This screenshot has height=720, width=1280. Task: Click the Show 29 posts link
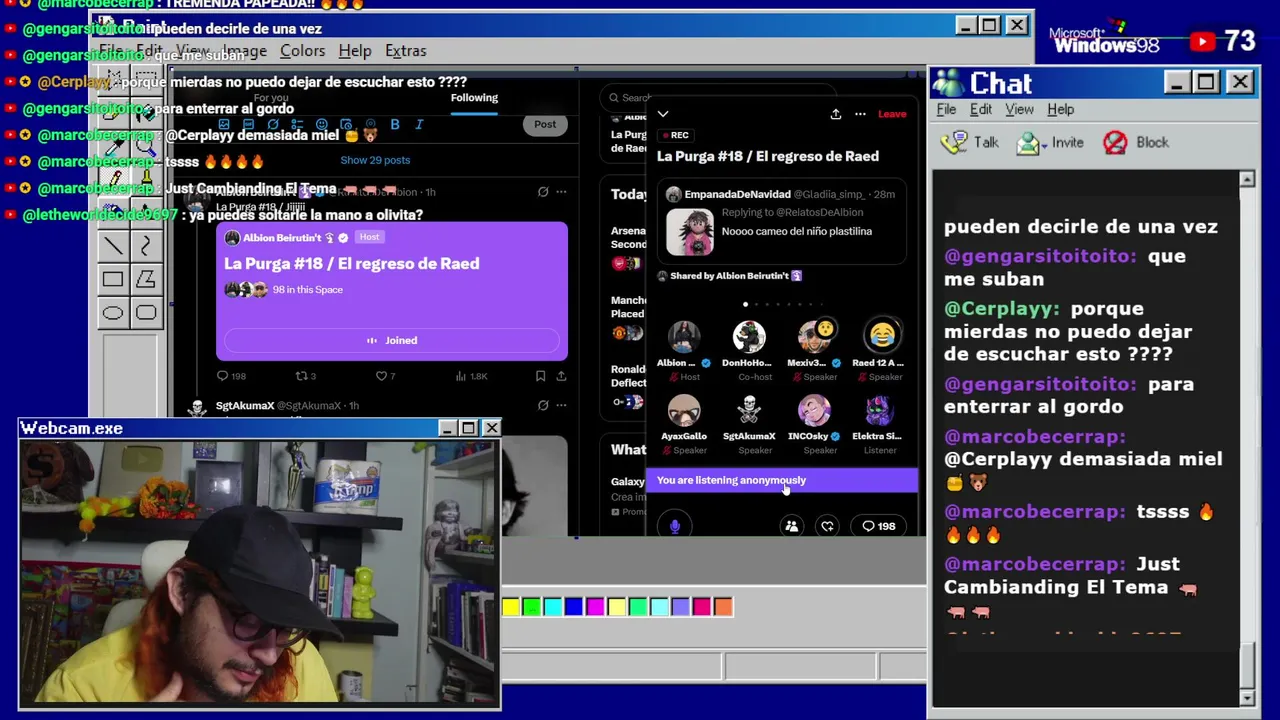375,160
